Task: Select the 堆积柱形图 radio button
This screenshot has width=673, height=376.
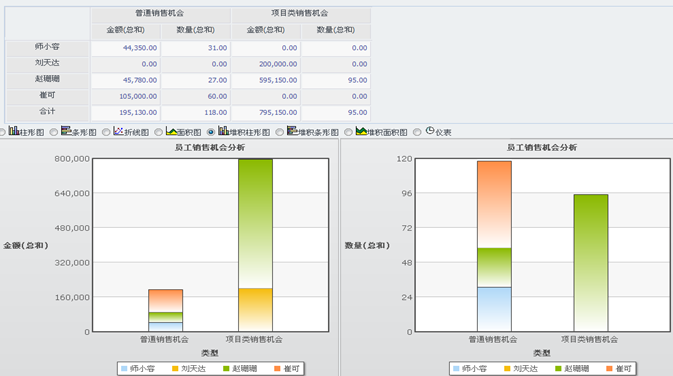Action: (211, 132)
